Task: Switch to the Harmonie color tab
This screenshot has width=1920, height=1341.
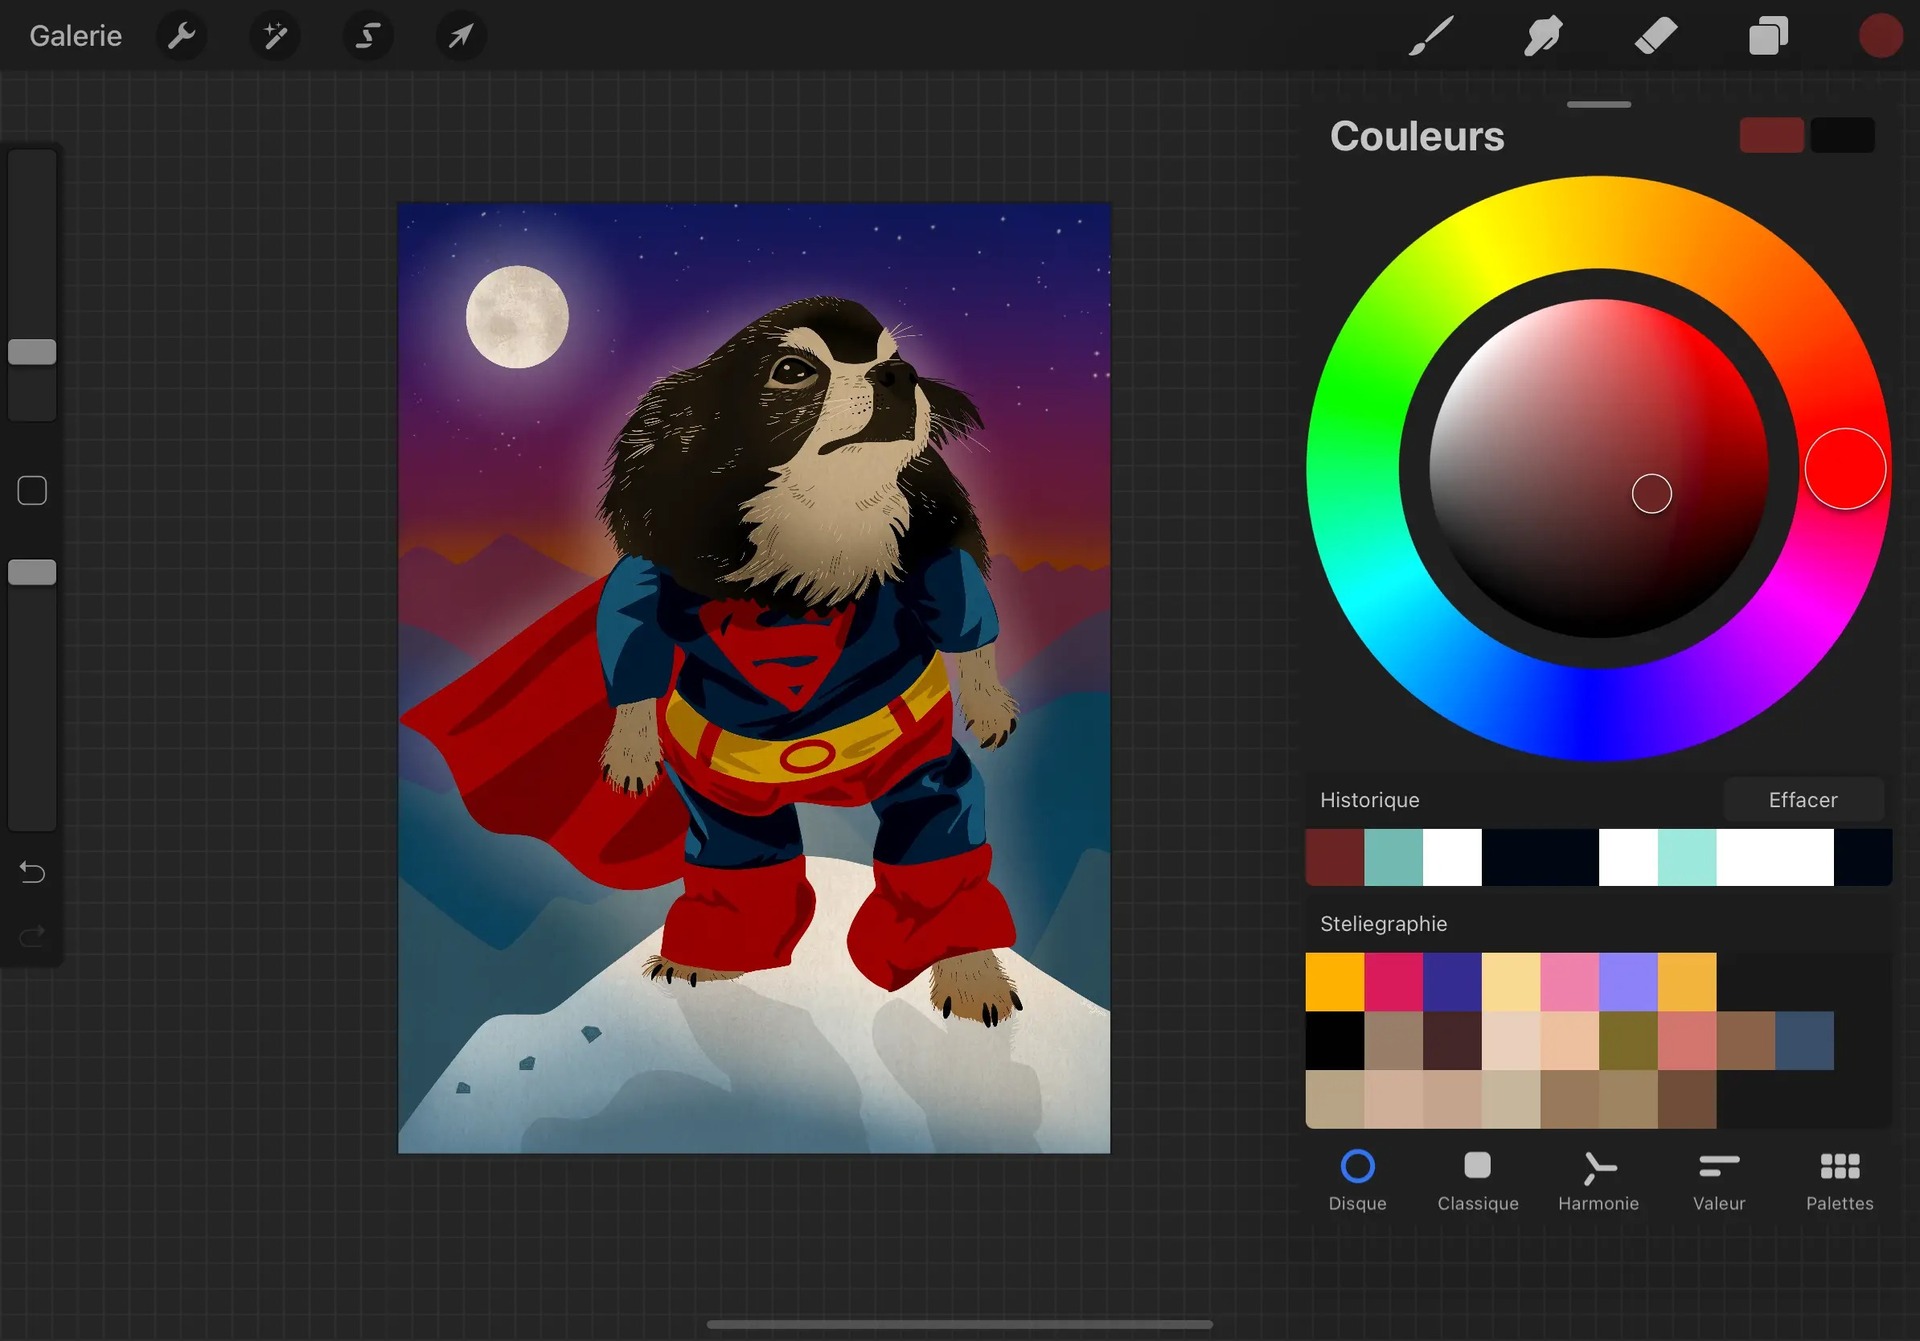Action: (1598, 1180)
